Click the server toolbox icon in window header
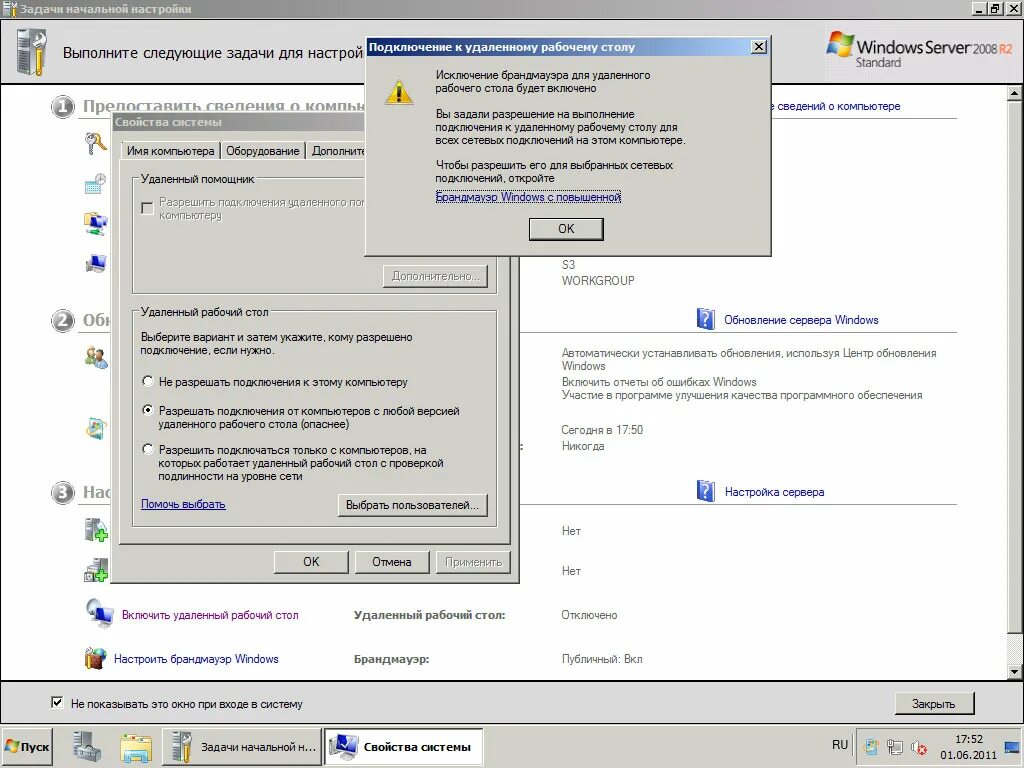The height and width of the screenshot is (768, 1024). (x=31, y=52)
